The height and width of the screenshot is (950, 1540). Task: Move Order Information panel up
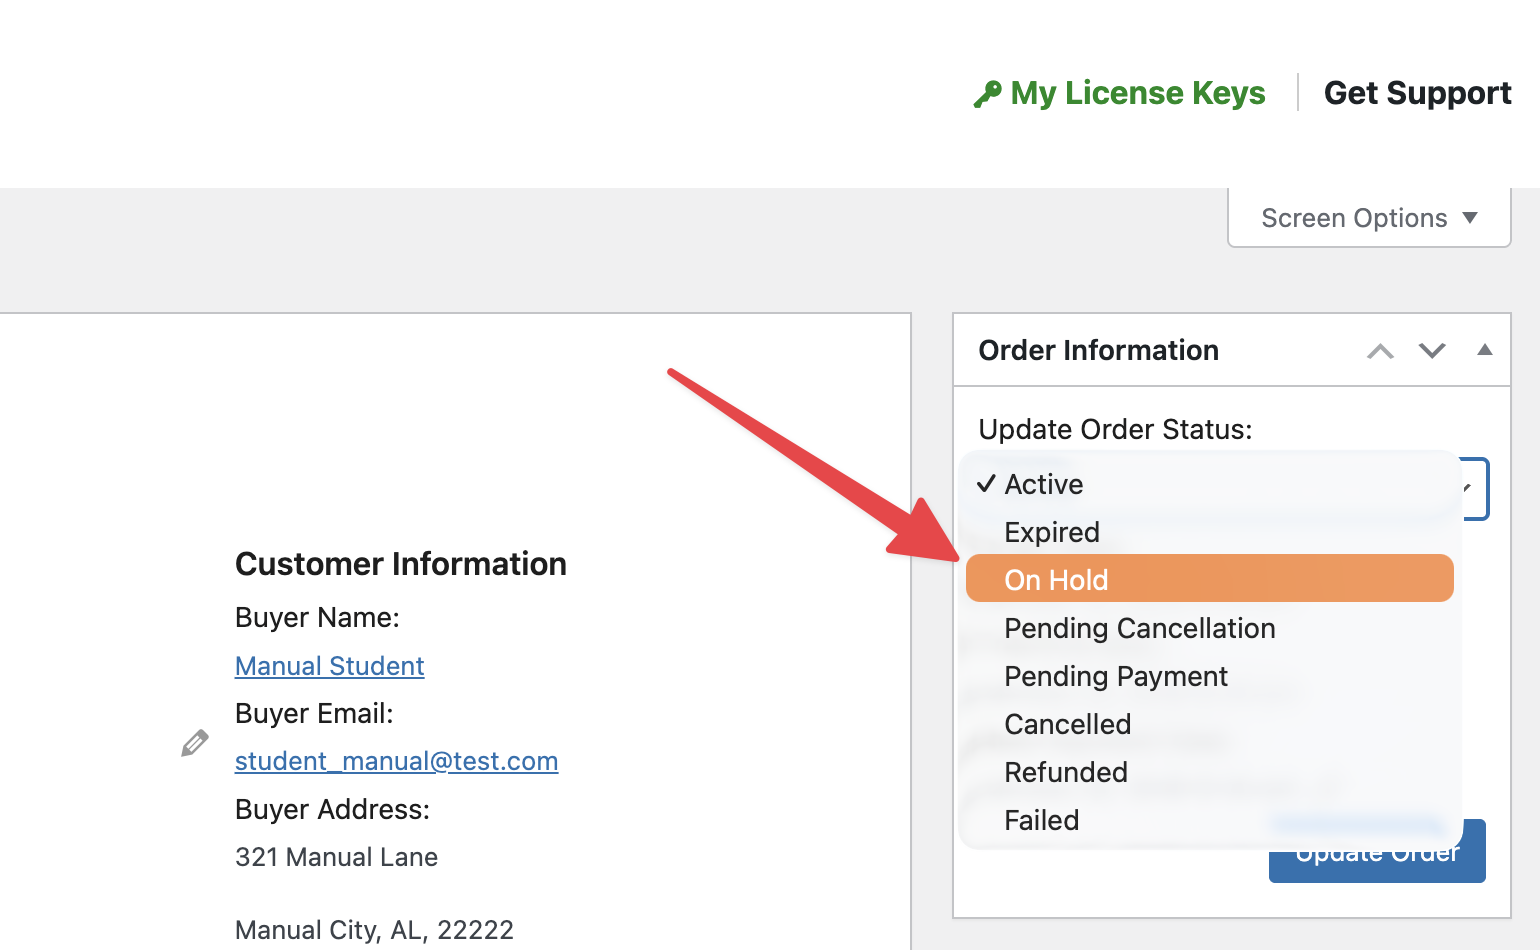point(1380,351)
